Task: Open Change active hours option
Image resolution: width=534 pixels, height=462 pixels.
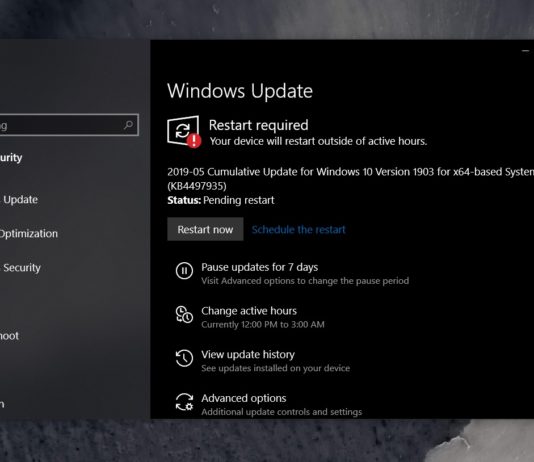Action: tap(249, 311)
